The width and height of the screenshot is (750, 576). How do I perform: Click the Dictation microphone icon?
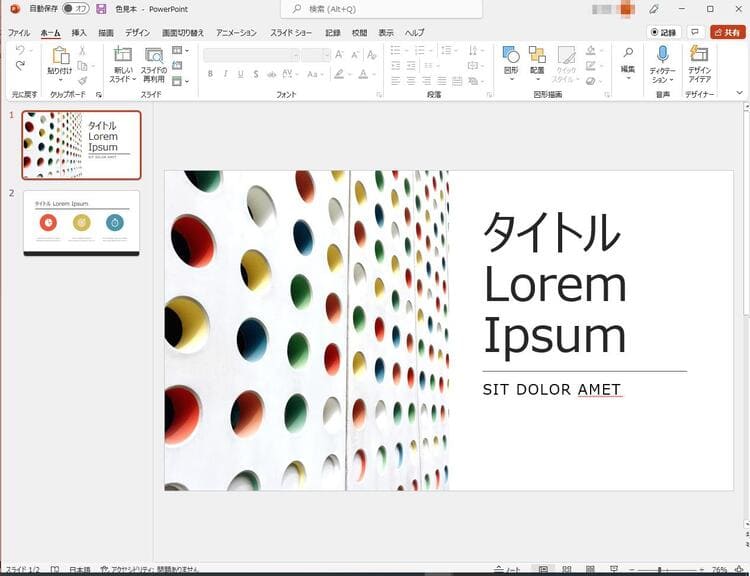coord(662,54)
